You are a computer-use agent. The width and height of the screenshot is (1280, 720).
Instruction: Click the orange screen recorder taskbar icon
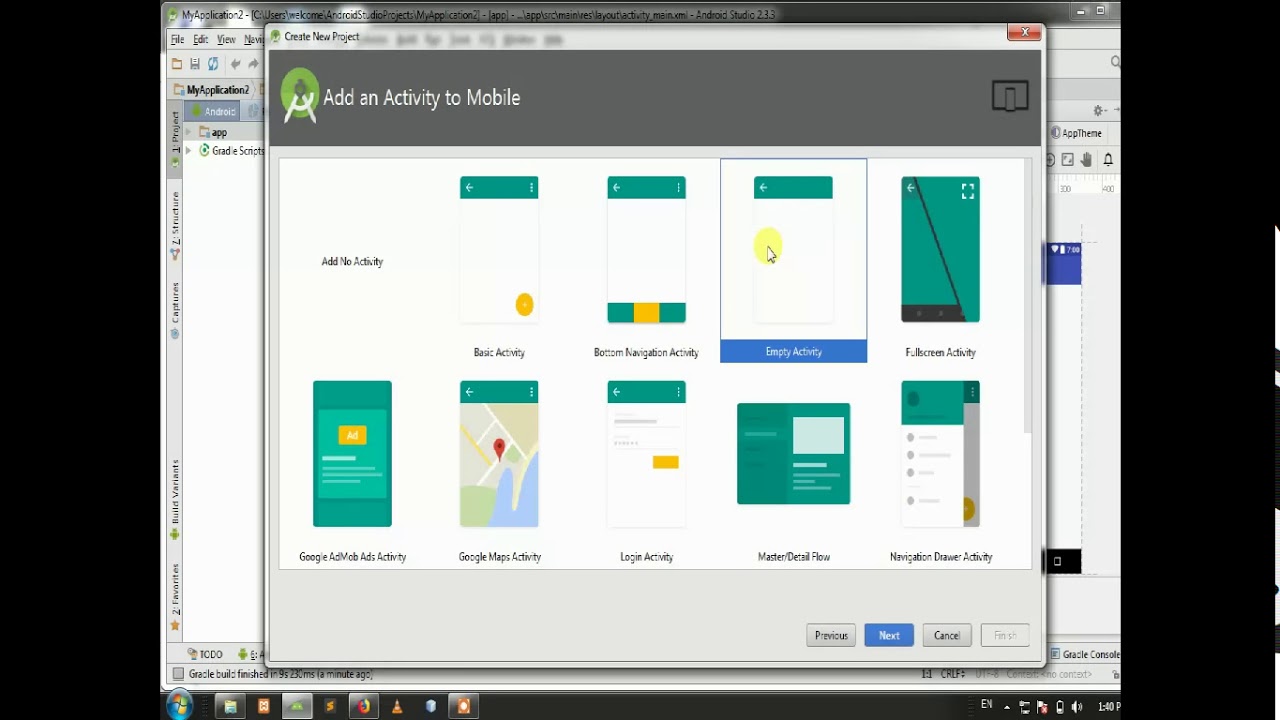[463, 706]
